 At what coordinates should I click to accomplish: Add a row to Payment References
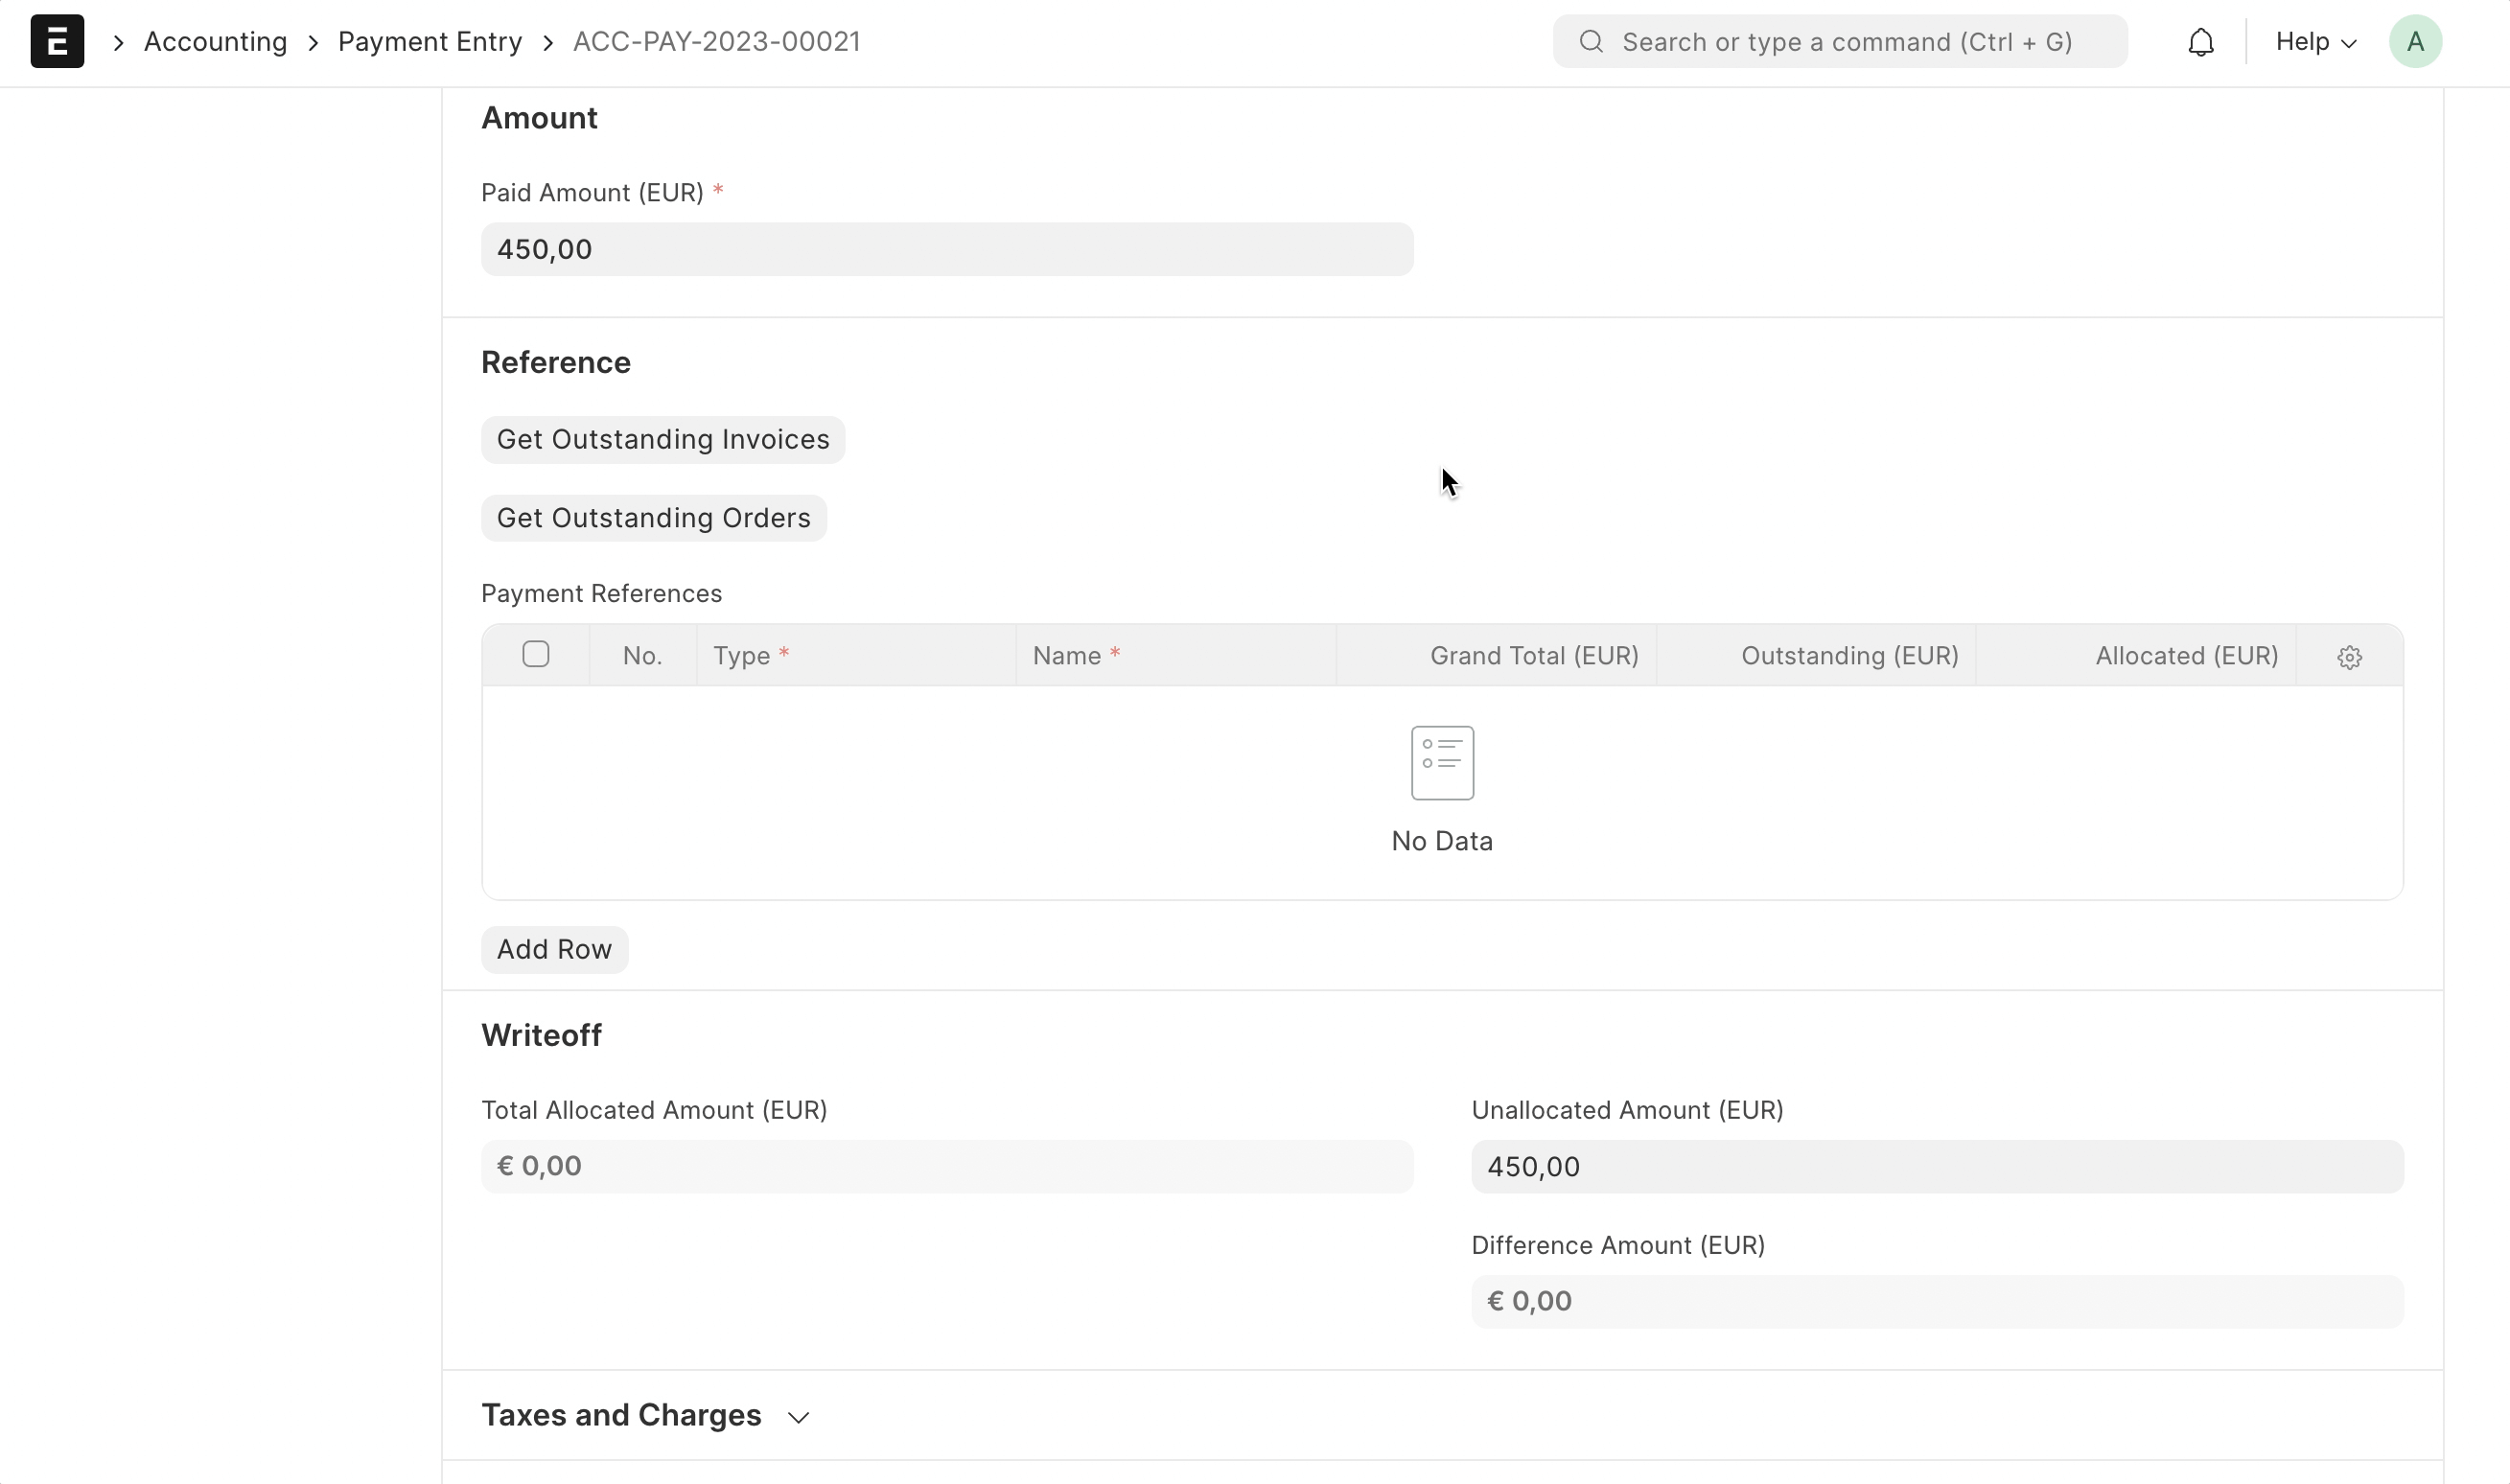[x=554, y=948]
